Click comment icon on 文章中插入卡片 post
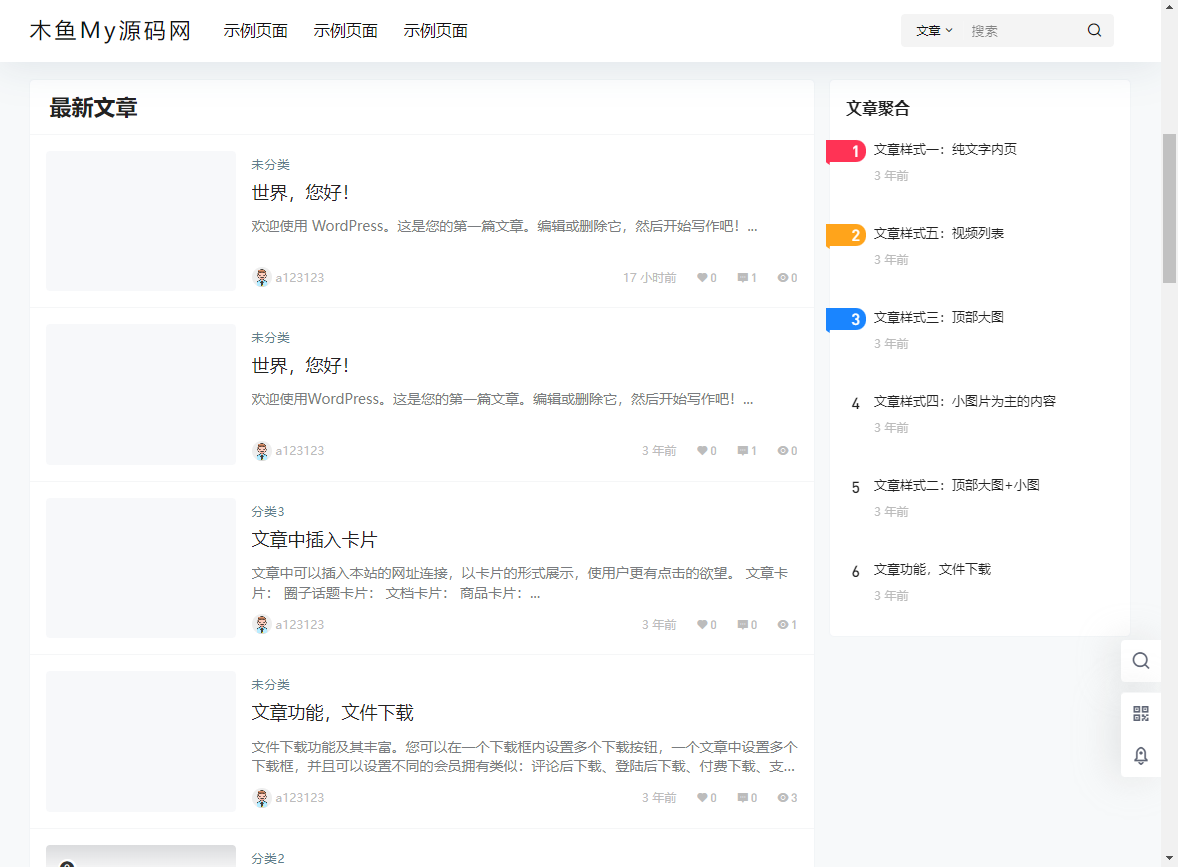Image resolution: width=1178 pixels, height=867 pixels. pyautogui.click(x=742, y=624)
